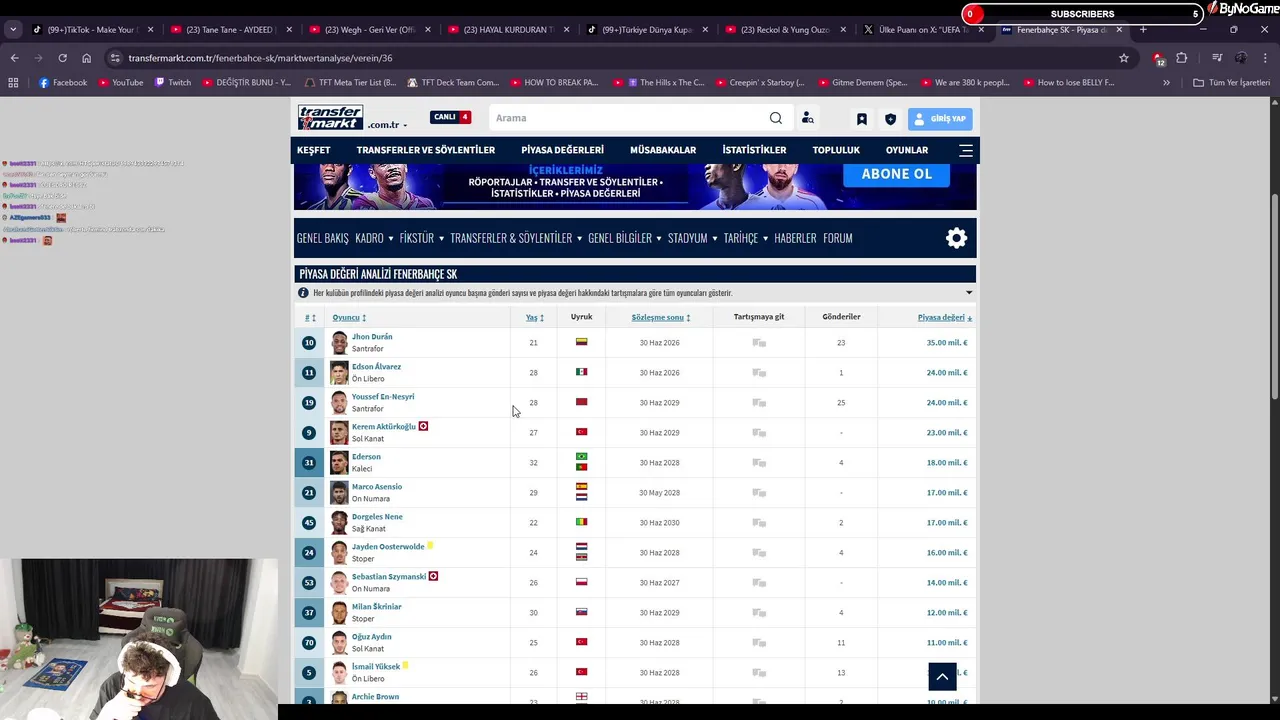Image resolution: width=1280 pixels, height=720 pixels.
Task: Click the browser address bar
Action: coord(610,58)
